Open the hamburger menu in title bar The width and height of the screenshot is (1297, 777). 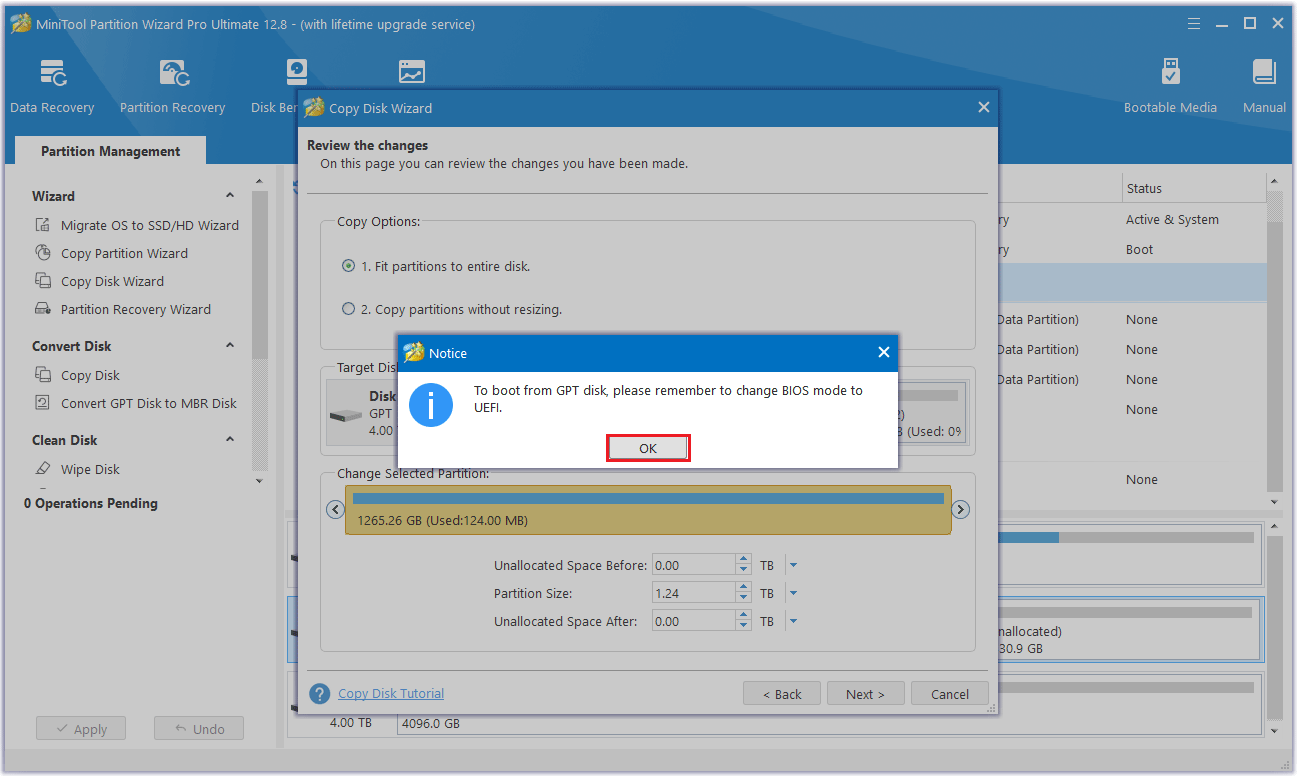click(1194, 23)
